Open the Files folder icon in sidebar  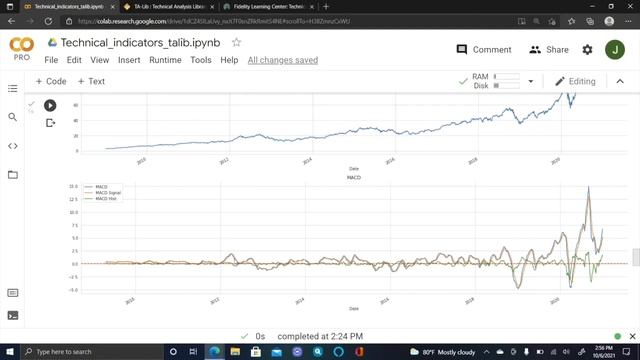13,175
